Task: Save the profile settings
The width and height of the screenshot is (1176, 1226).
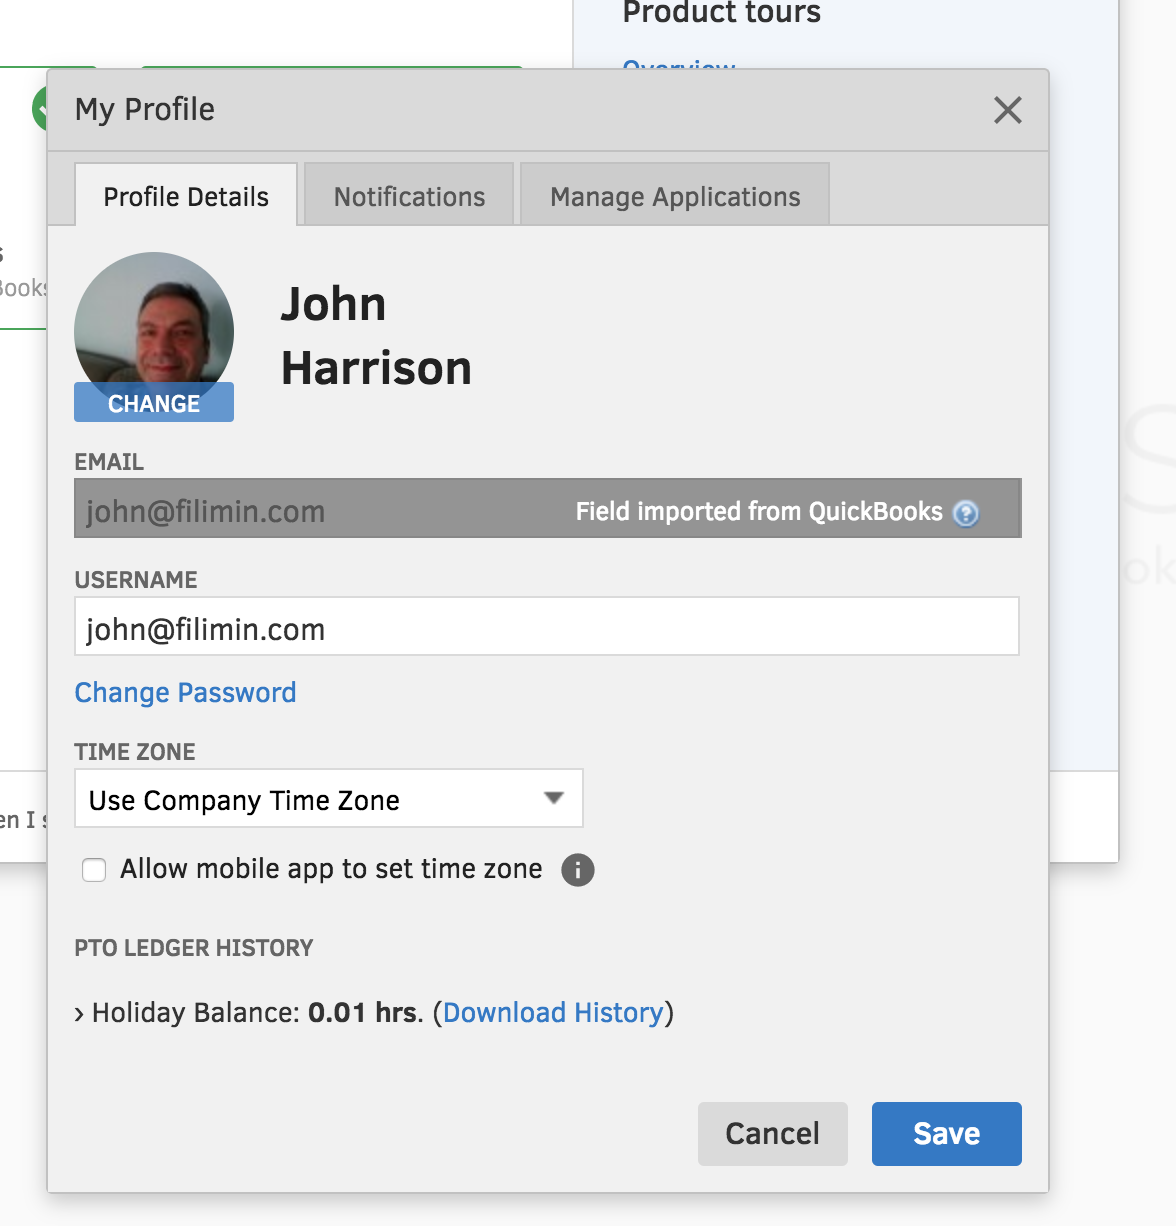Action: 947,1134
